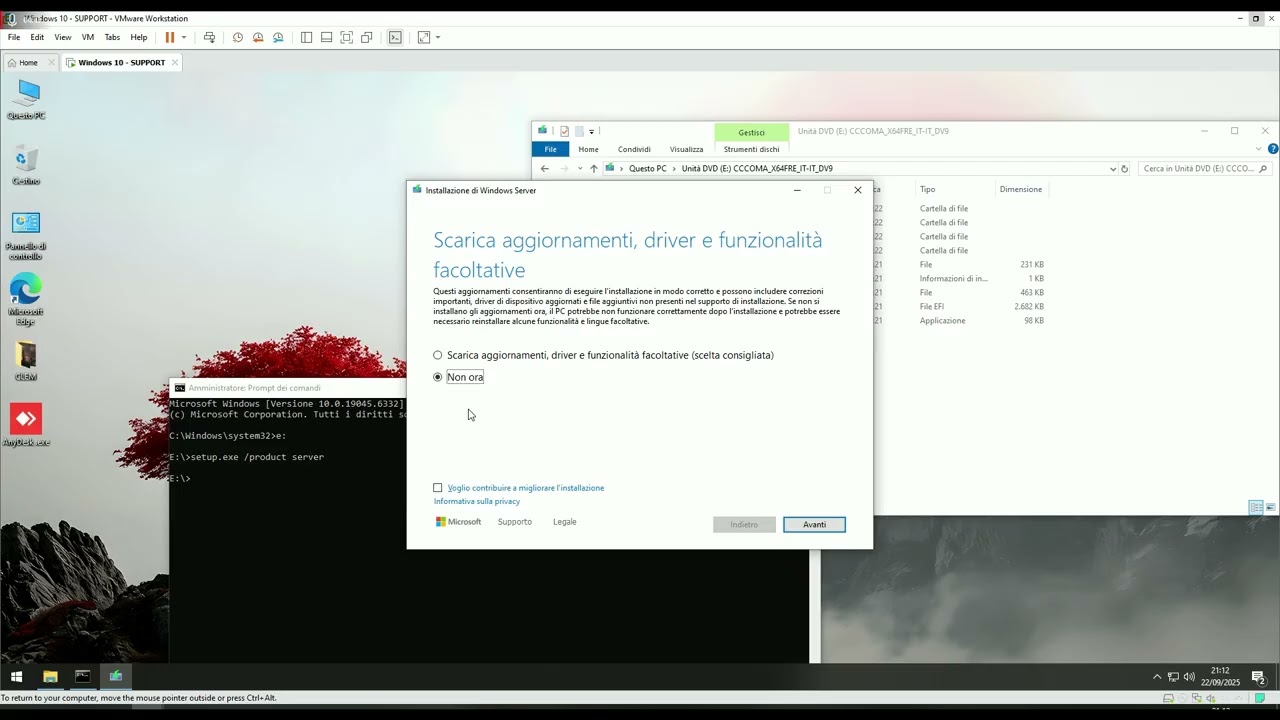Open the Condividi ribbon tab
The width and height of the screenshot is (1280, 720).
[x=634, y=149]
